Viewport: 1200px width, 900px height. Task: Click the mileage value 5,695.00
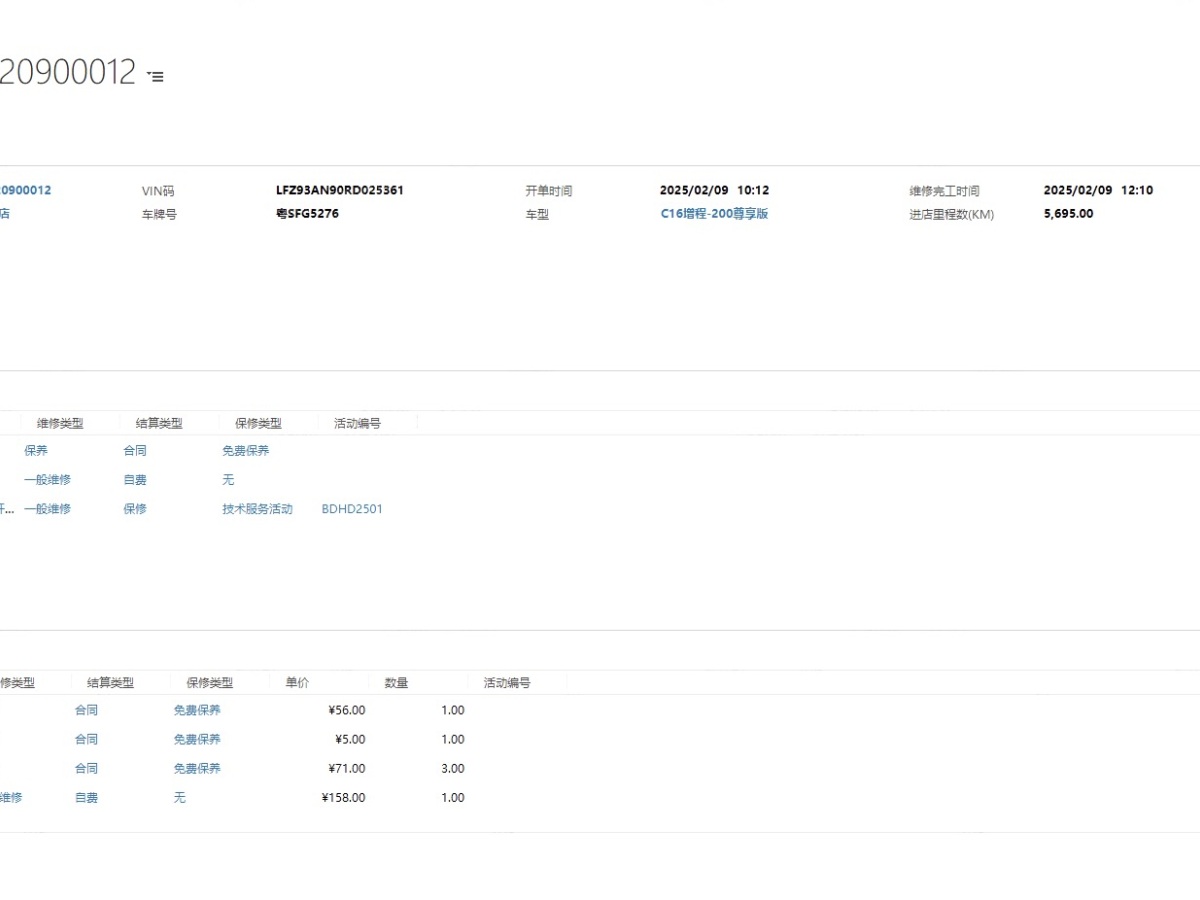(x=1068, y=214)
